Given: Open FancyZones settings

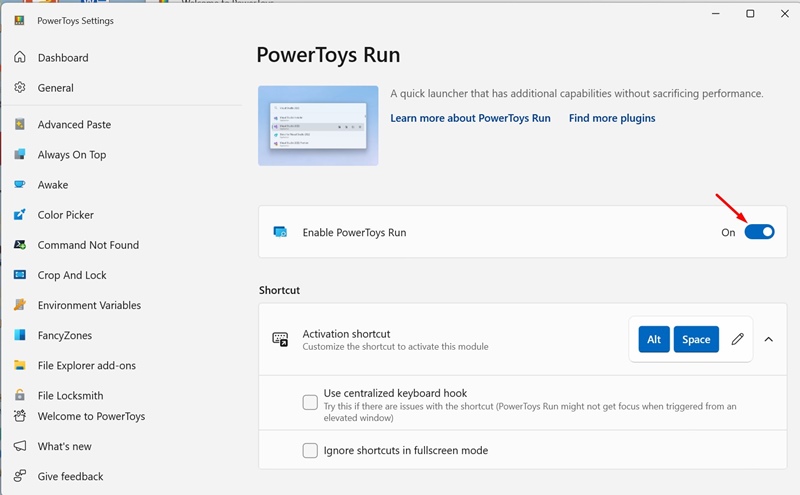Looking at the screenshot, I should (65, 335).
